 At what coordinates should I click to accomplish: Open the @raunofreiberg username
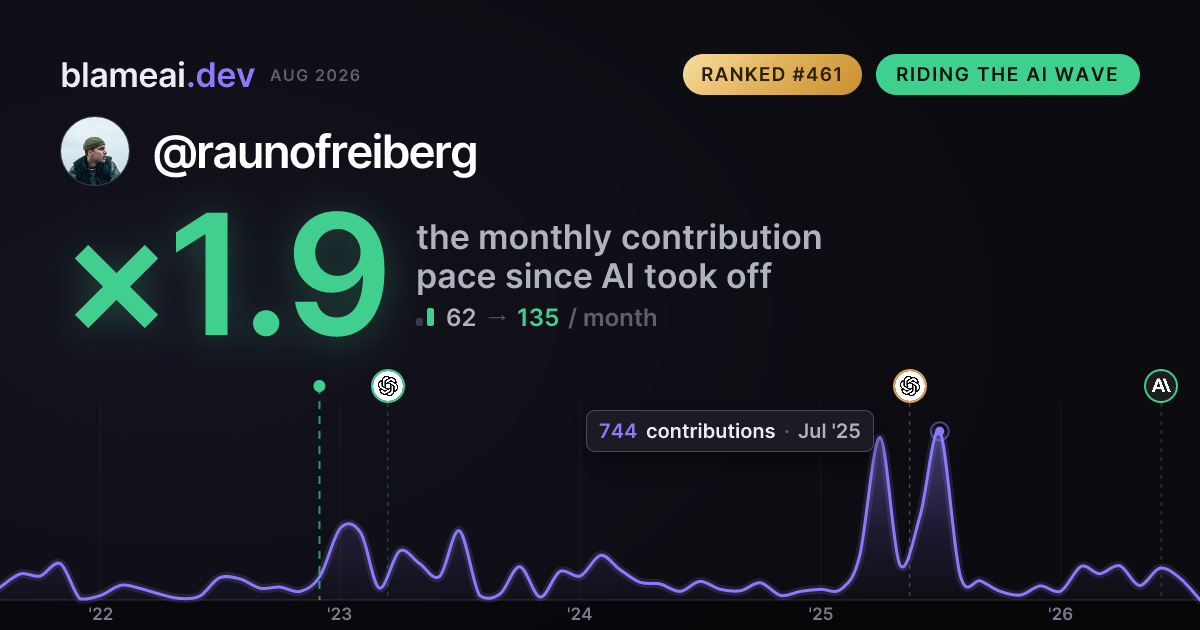pos(315,153)
